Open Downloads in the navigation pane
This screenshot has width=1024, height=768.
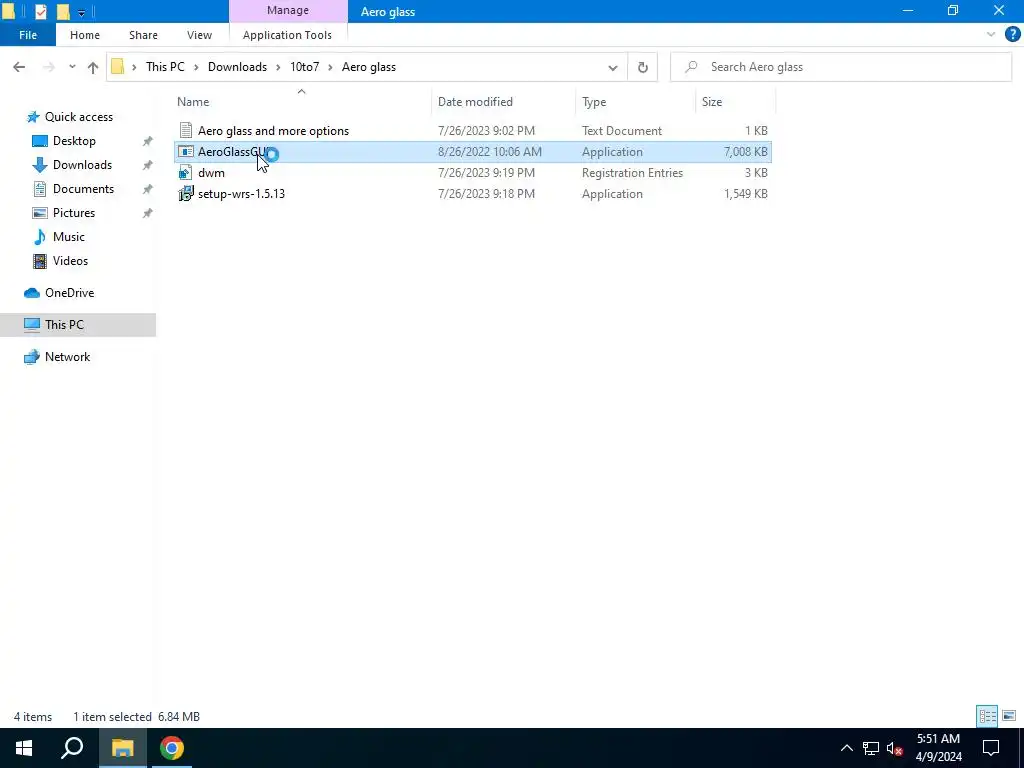(x=82, y=165)
